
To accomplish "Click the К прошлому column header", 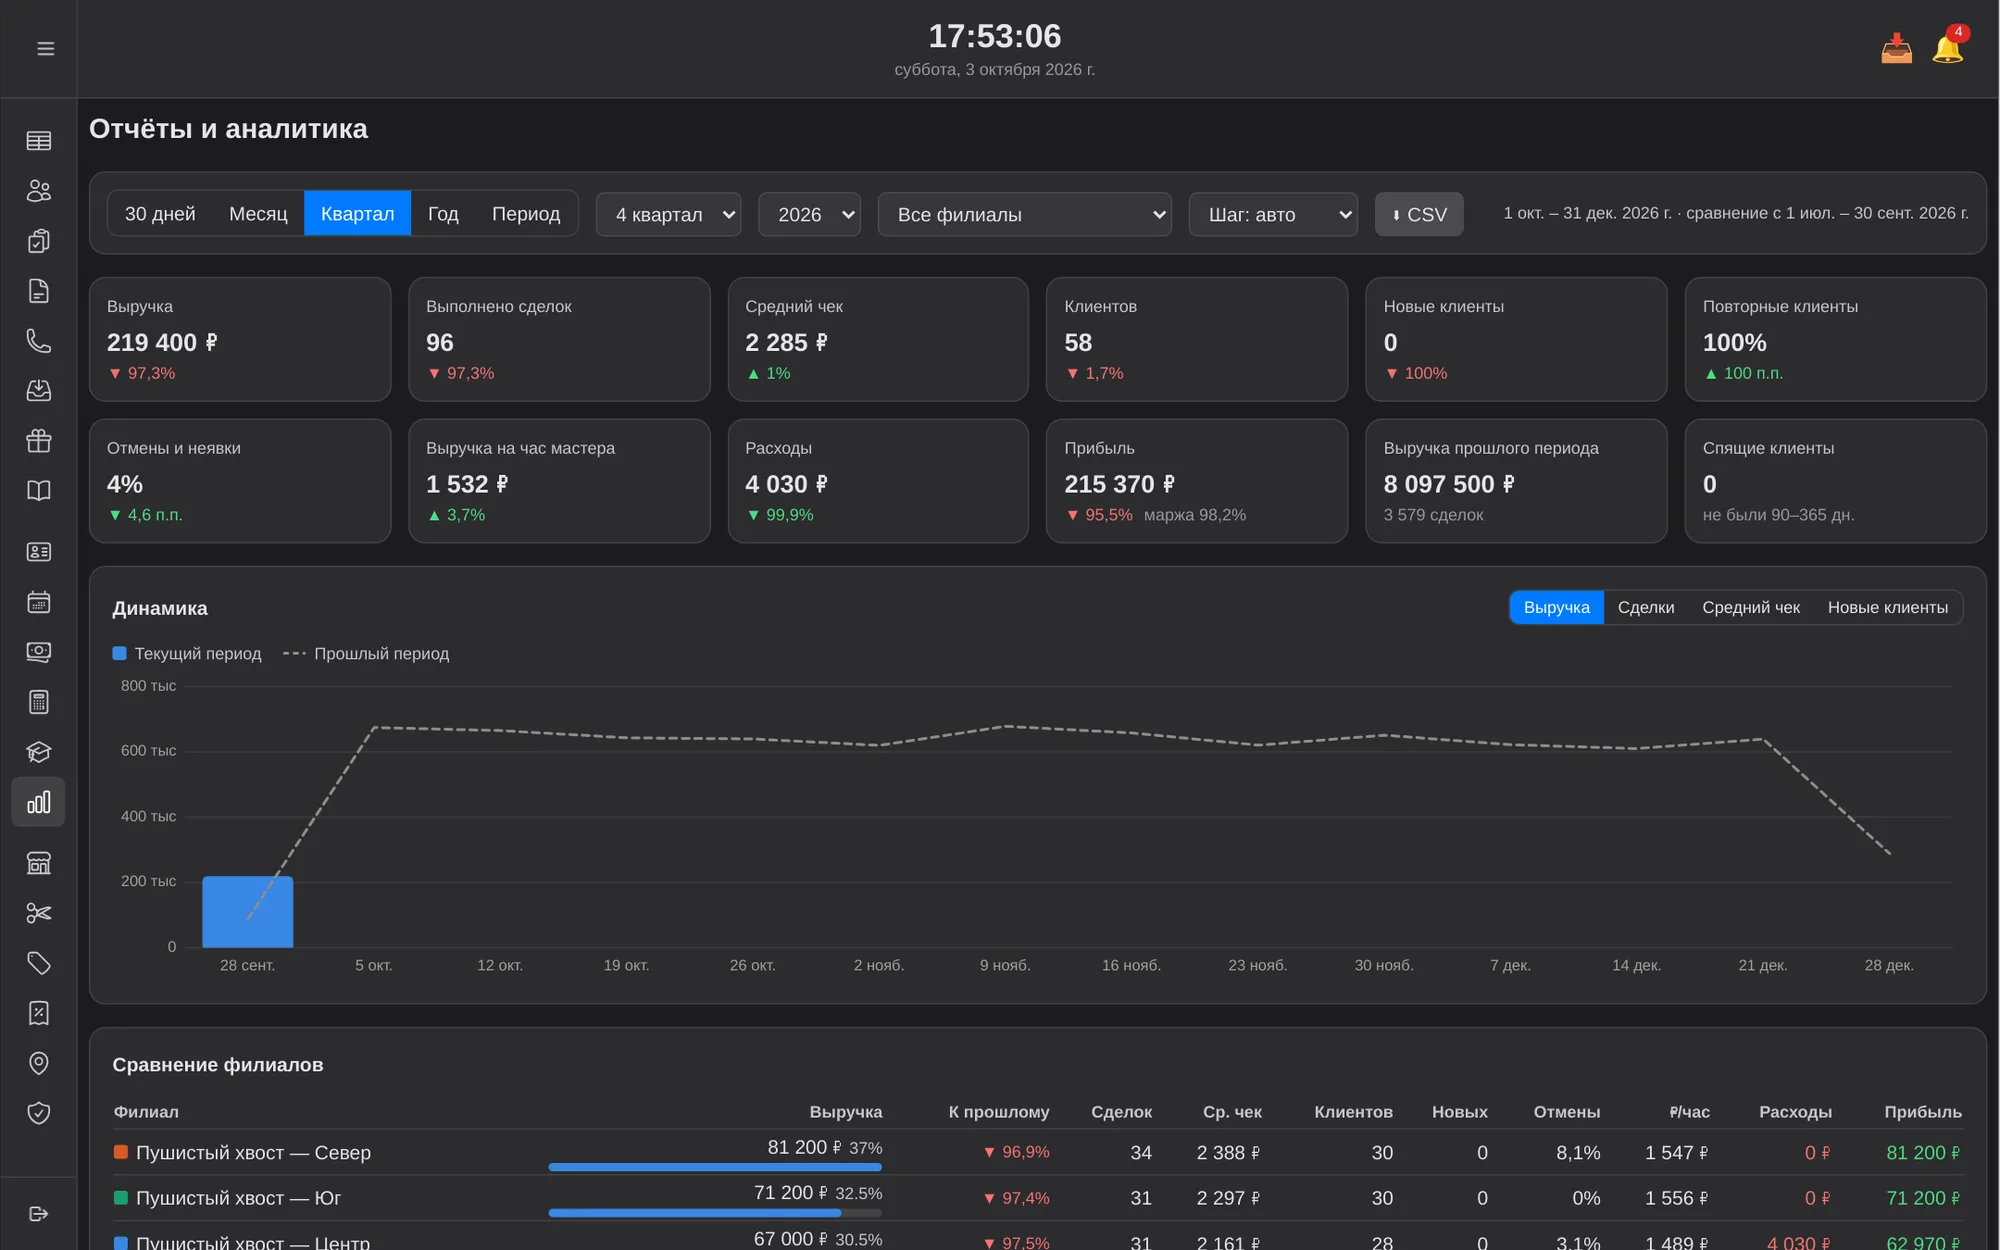I will [998, 1111].
